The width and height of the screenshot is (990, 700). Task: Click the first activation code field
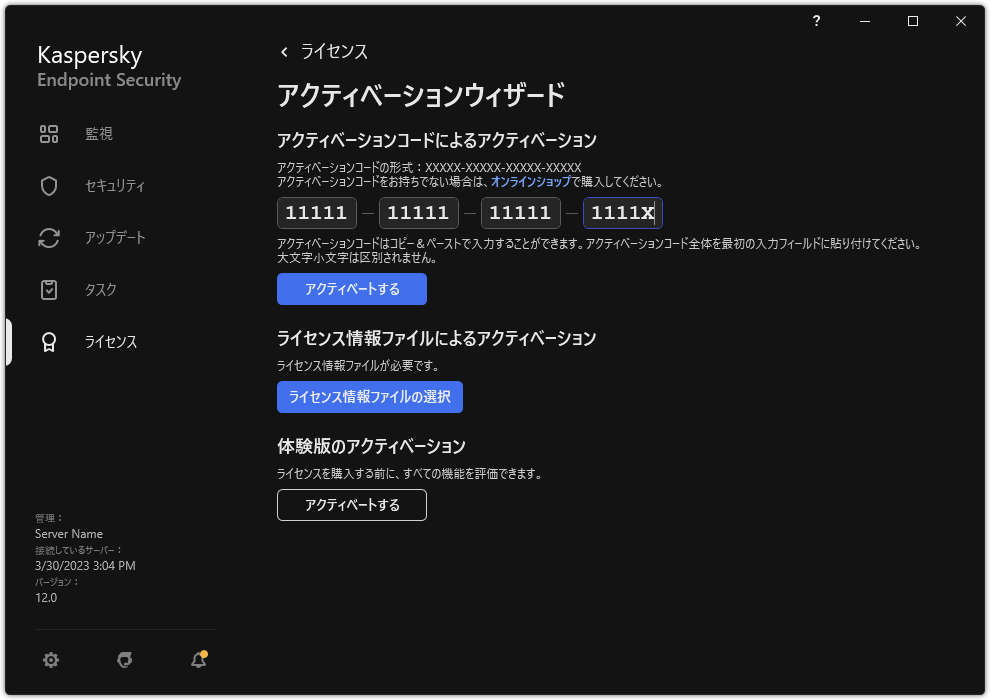point(316,212)
